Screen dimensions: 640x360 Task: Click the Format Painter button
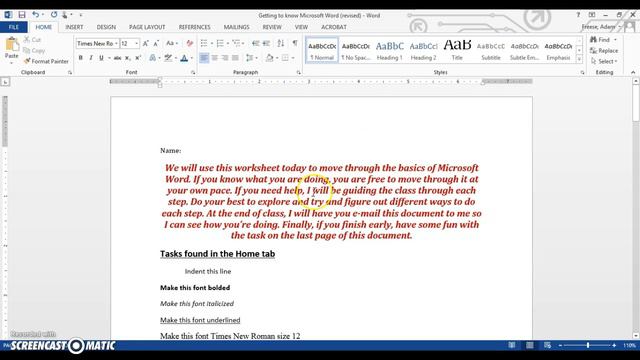click(46, 61)
